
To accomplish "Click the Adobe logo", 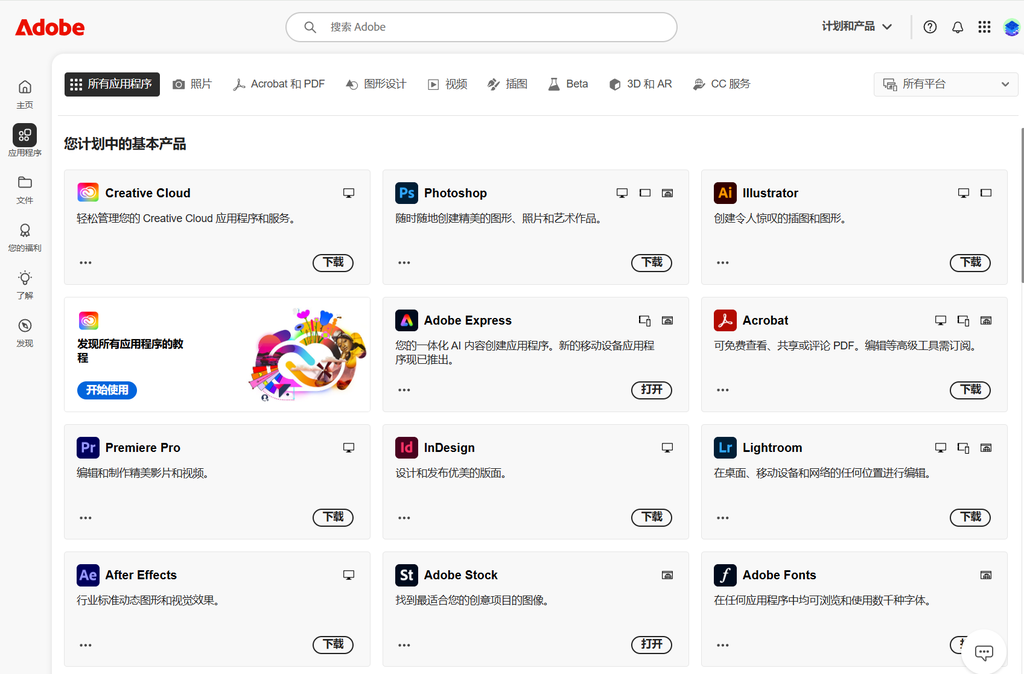I will (x=50, y=27).
